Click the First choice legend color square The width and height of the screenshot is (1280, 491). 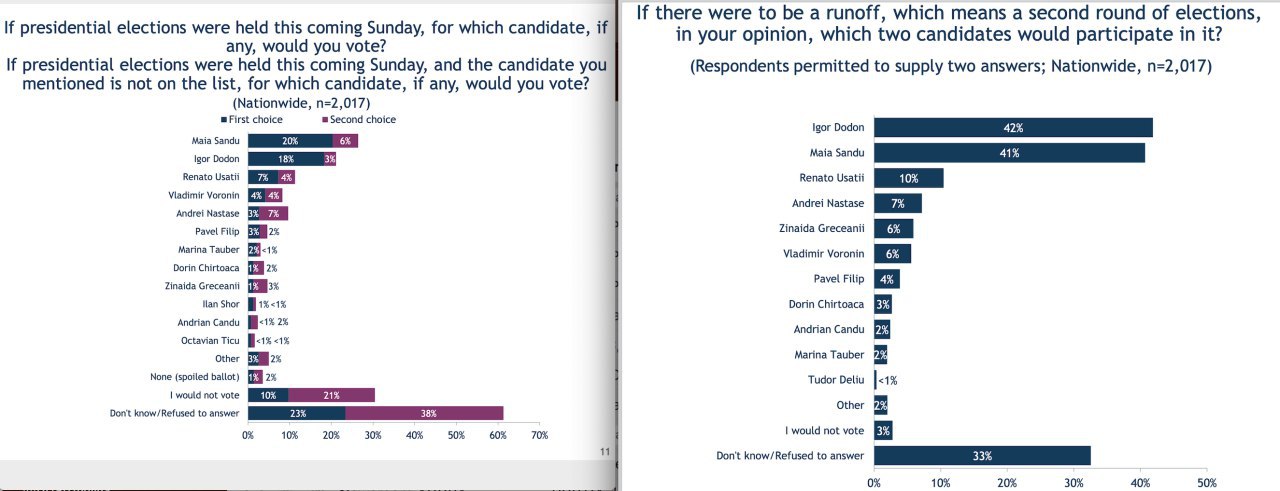(224, 120)
